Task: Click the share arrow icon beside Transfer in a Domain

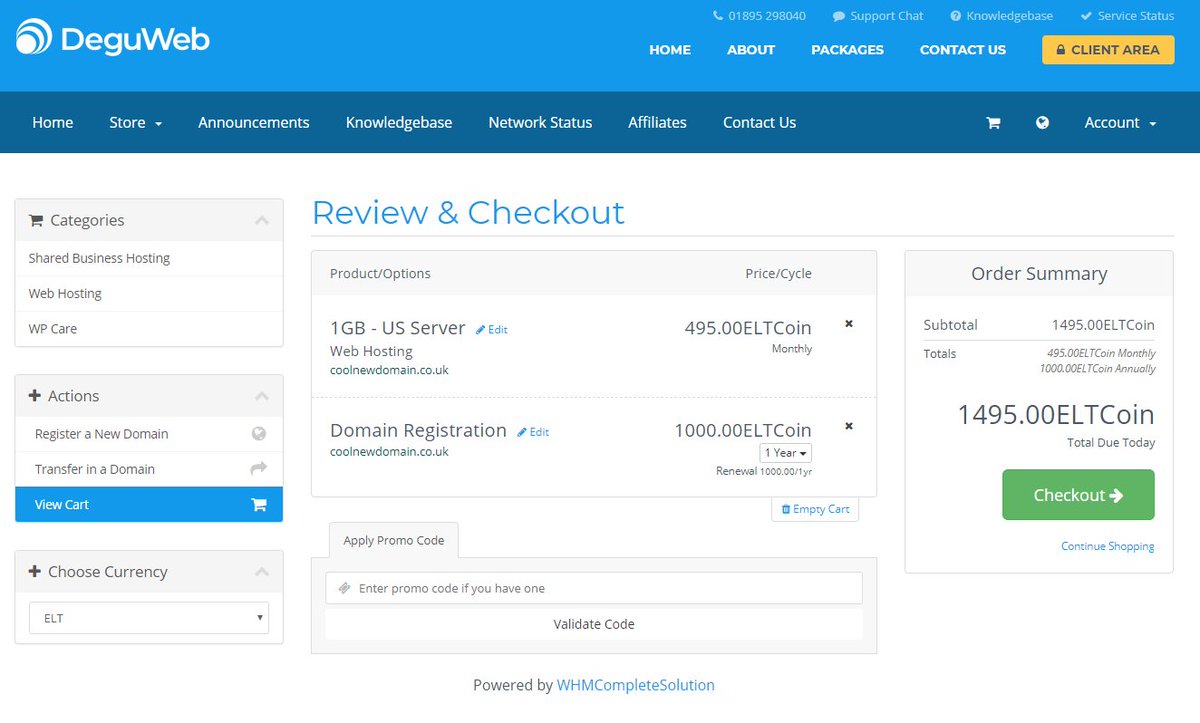Action: click(259, 468)
